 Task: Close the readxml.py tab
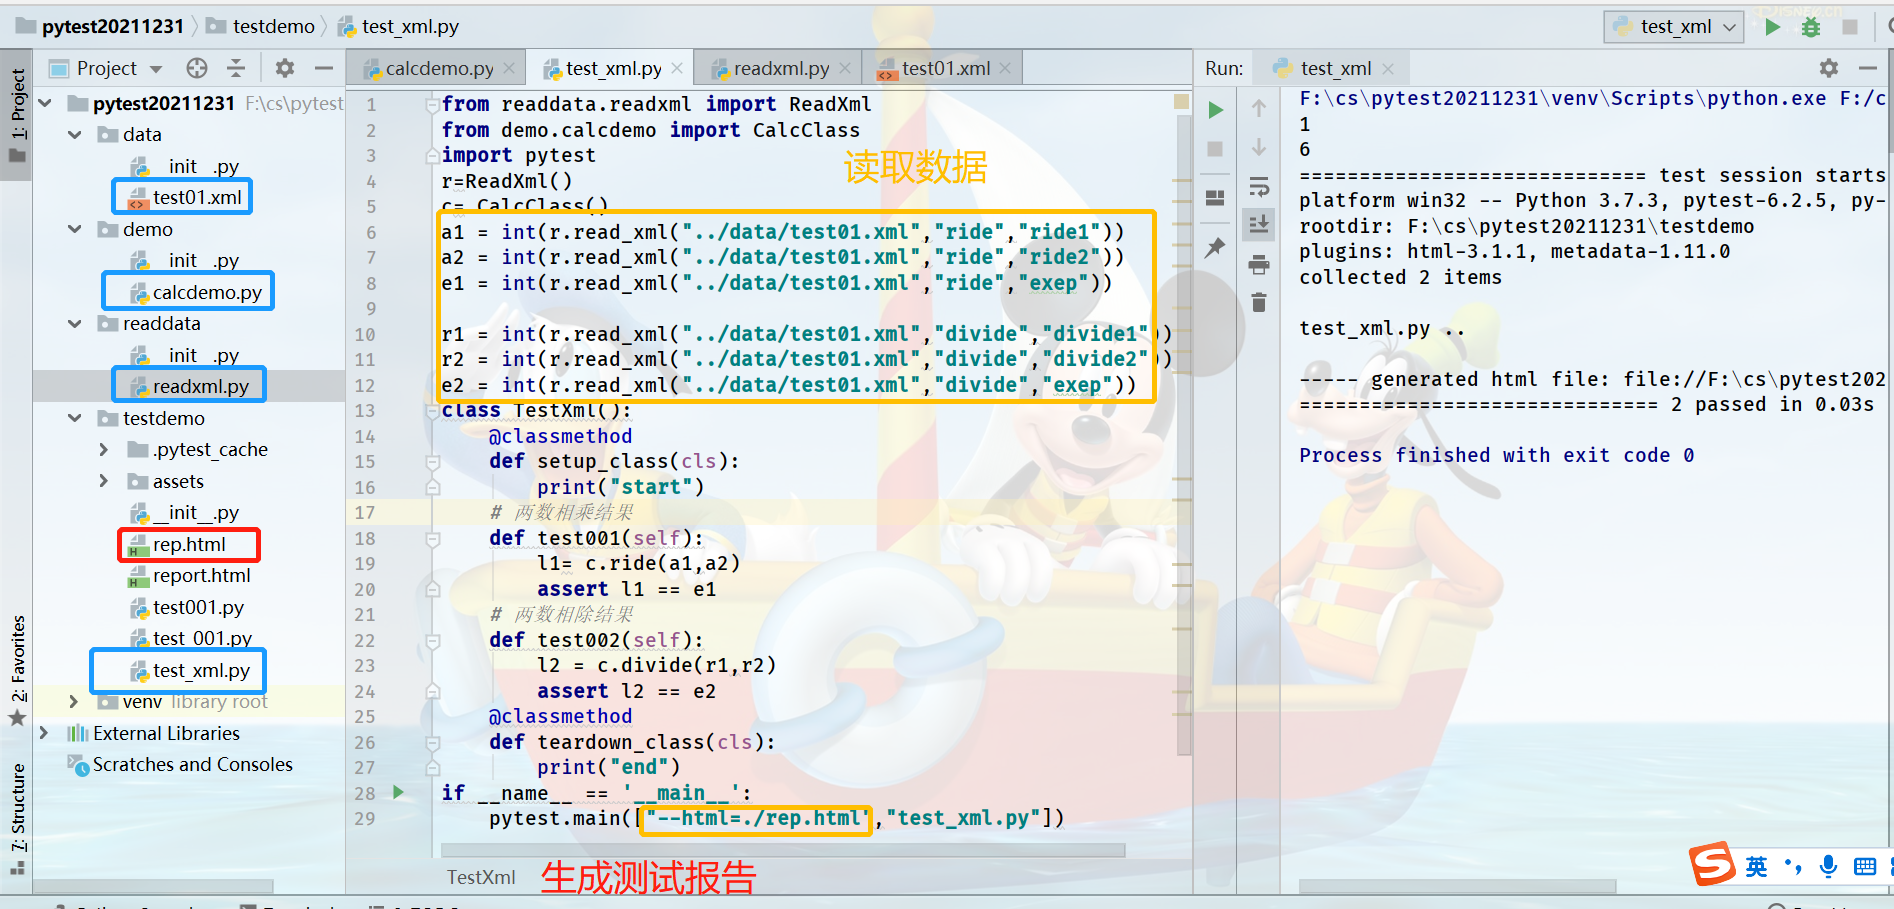(845, 68)
